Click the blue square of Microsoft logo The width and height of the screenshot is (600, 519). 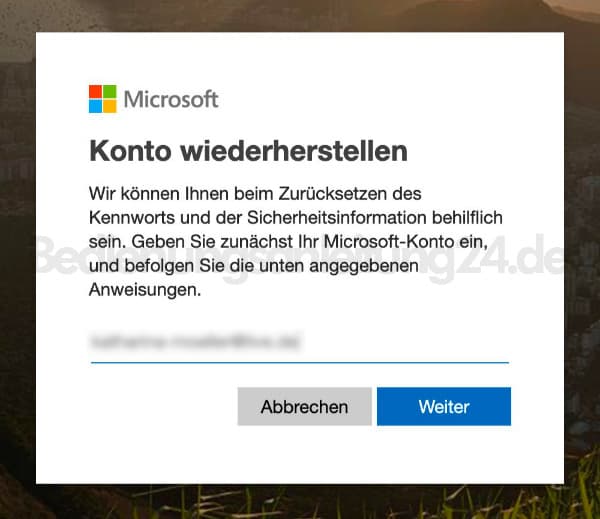[95, 106]
